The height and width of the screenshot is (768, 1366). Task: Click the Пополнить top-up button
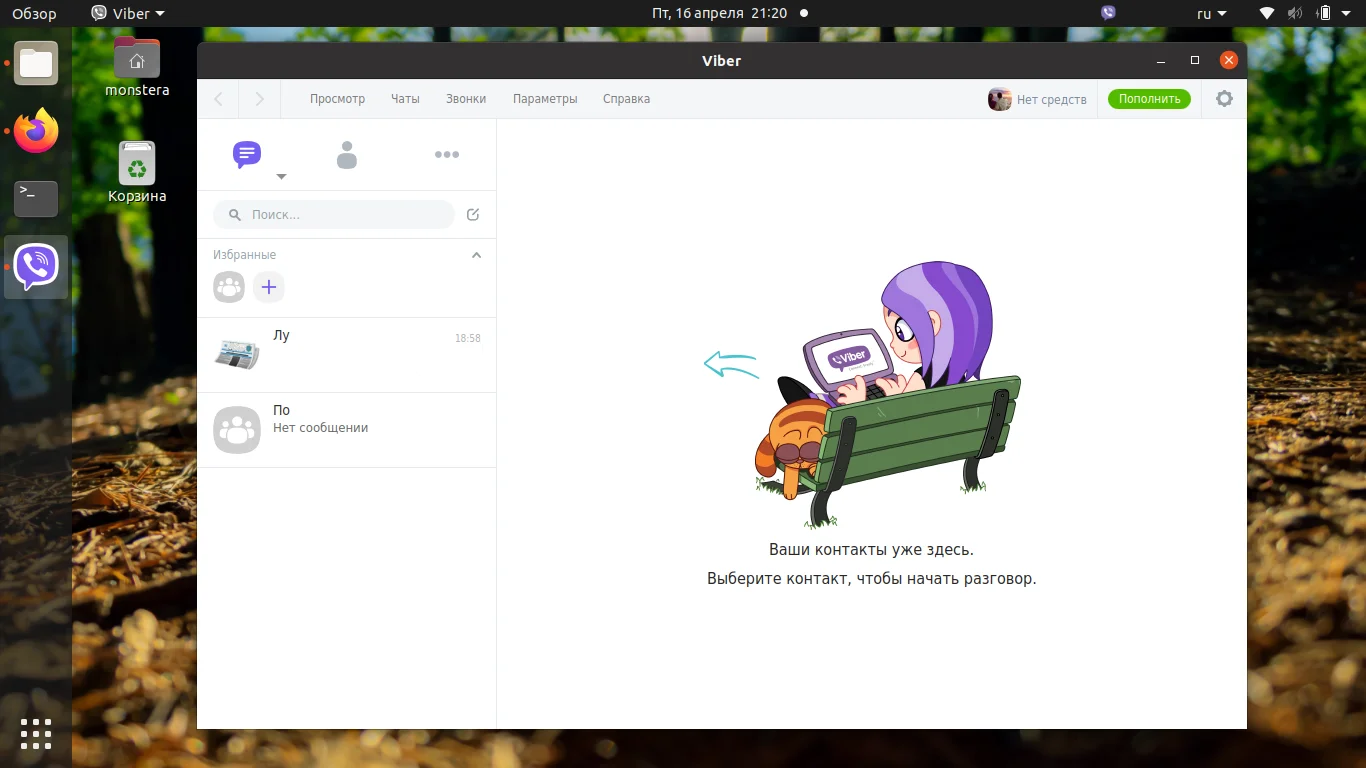point(1149,99)
